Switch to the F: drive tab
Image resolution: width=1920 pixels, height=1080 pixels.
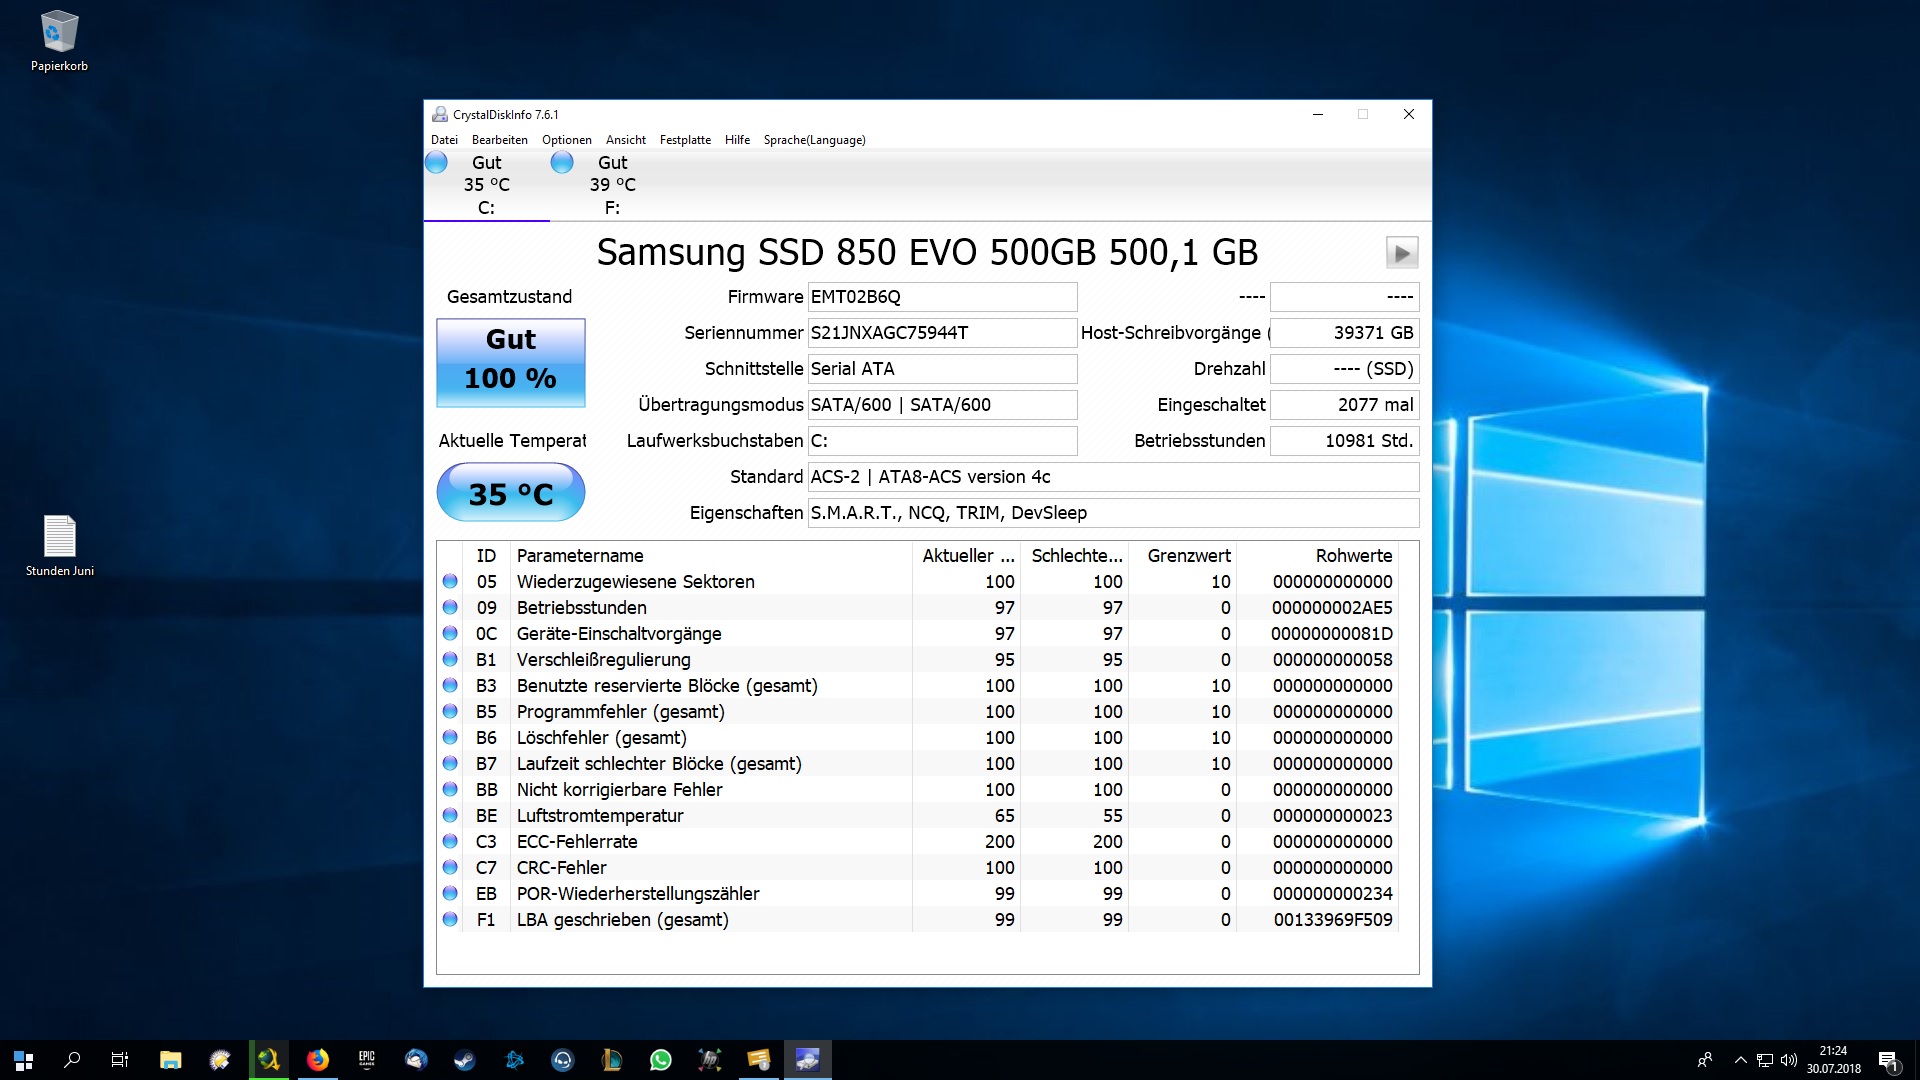pyautogui.click(x=611, y=185)
